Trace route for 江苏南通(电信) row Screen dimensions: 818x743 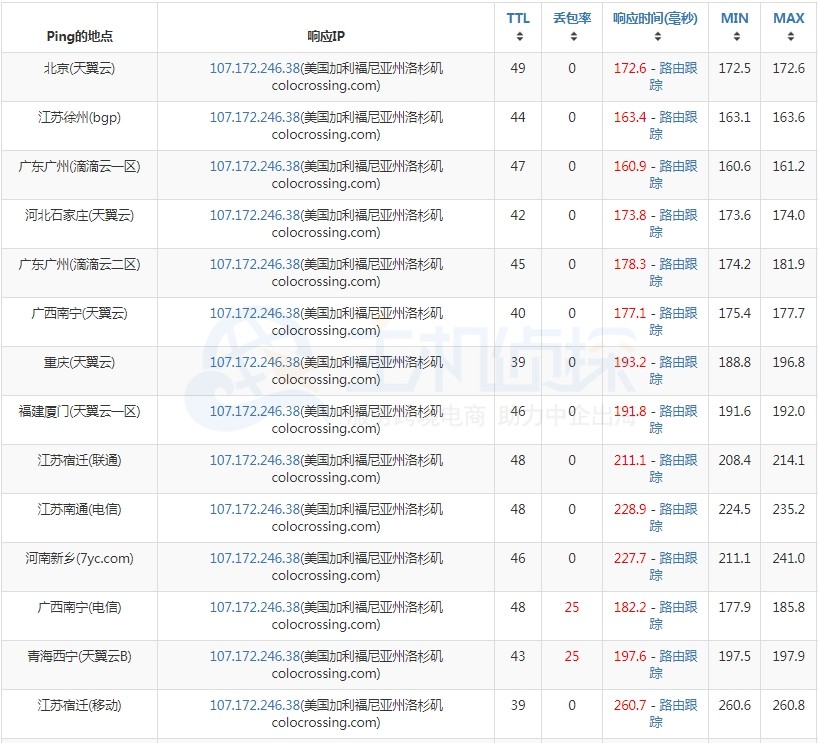point(678,509)
